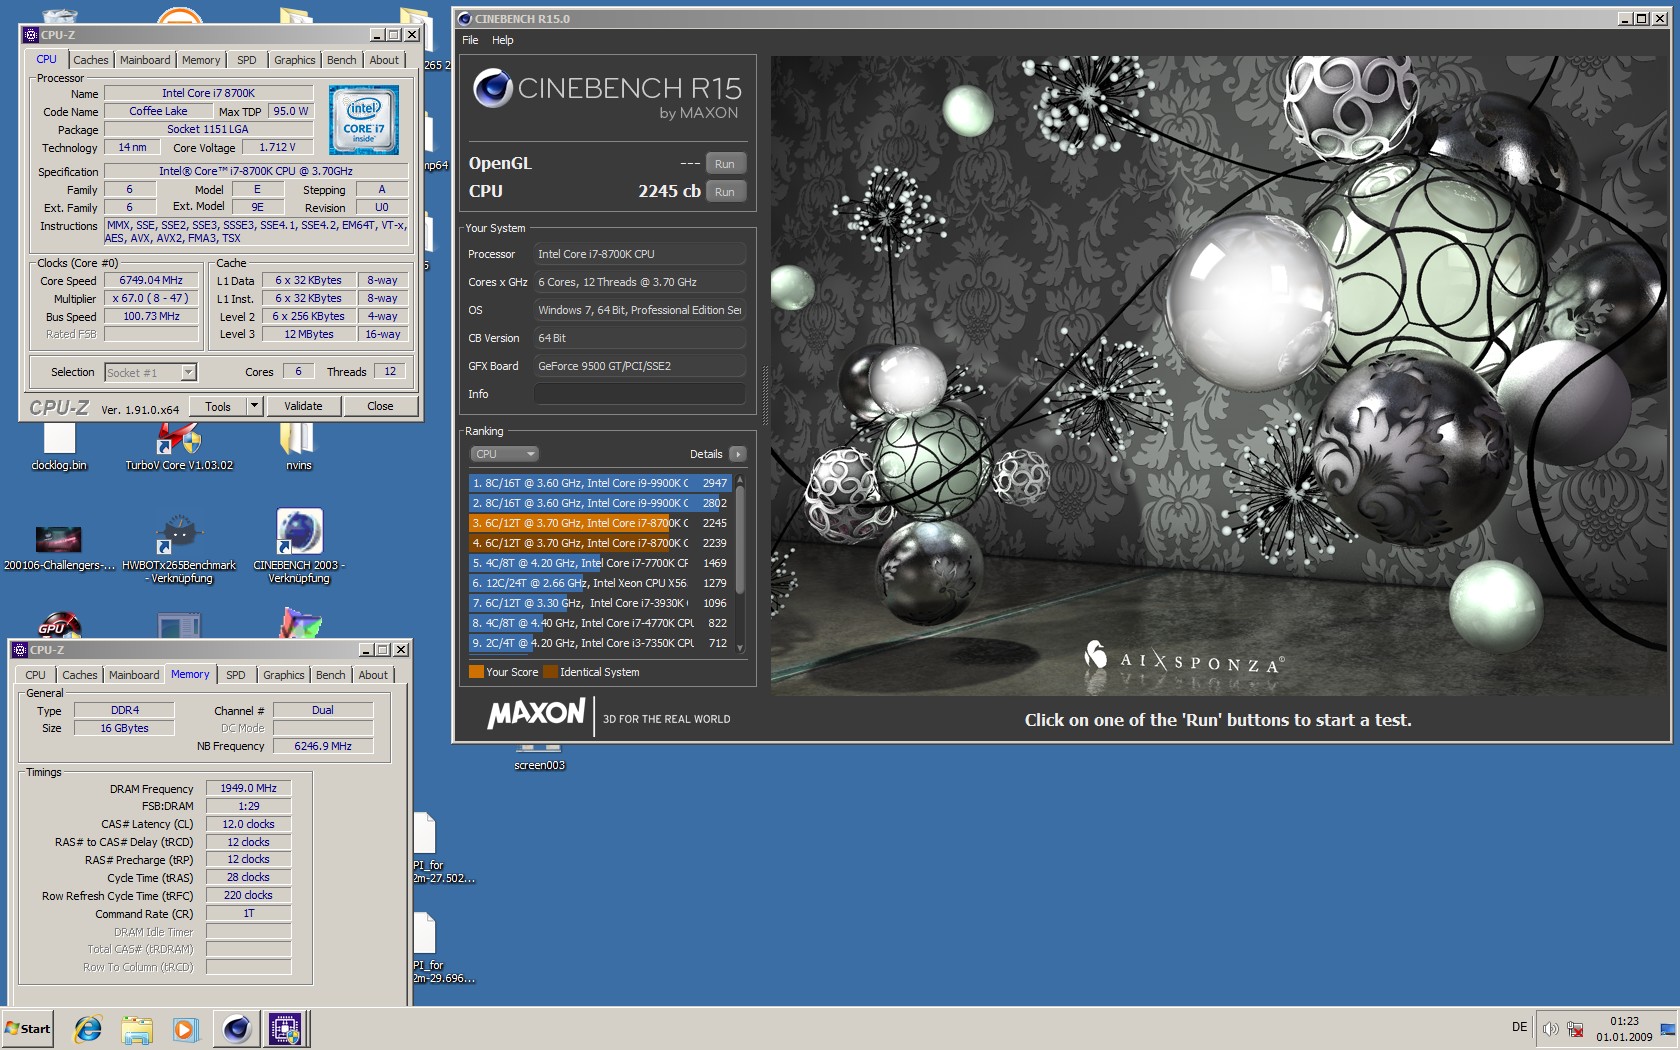Open the File menu in Cinebench

click(x=470, y=40)
